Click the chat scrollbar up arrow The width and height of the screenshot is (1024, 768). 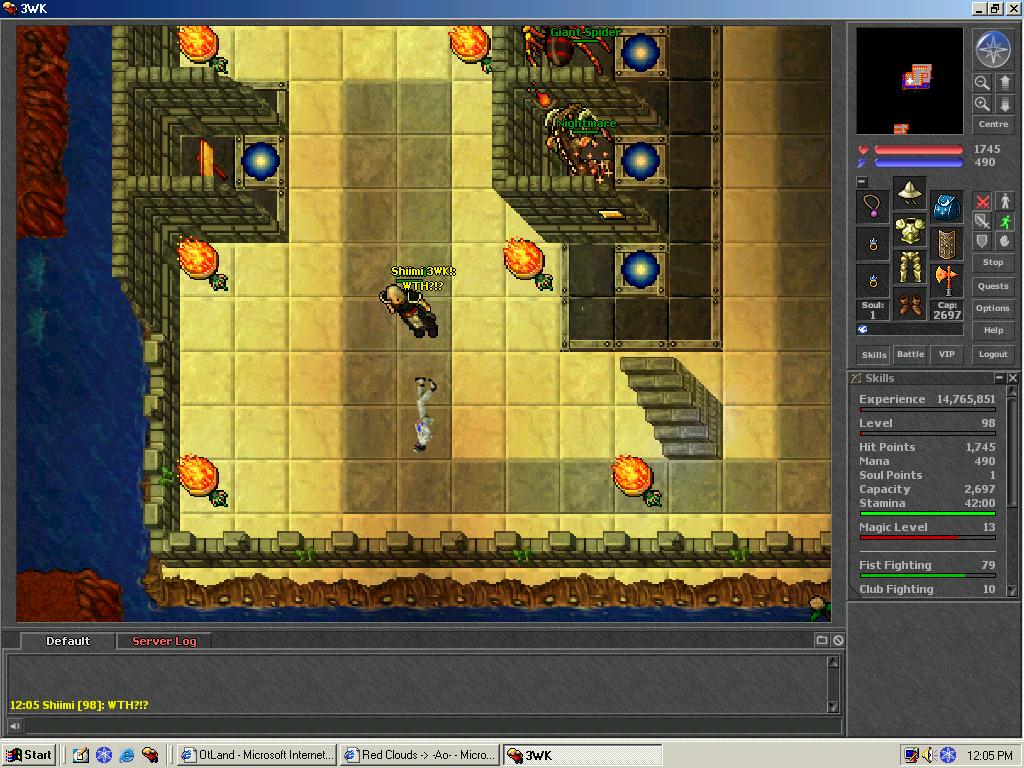(x=833, y=662)
